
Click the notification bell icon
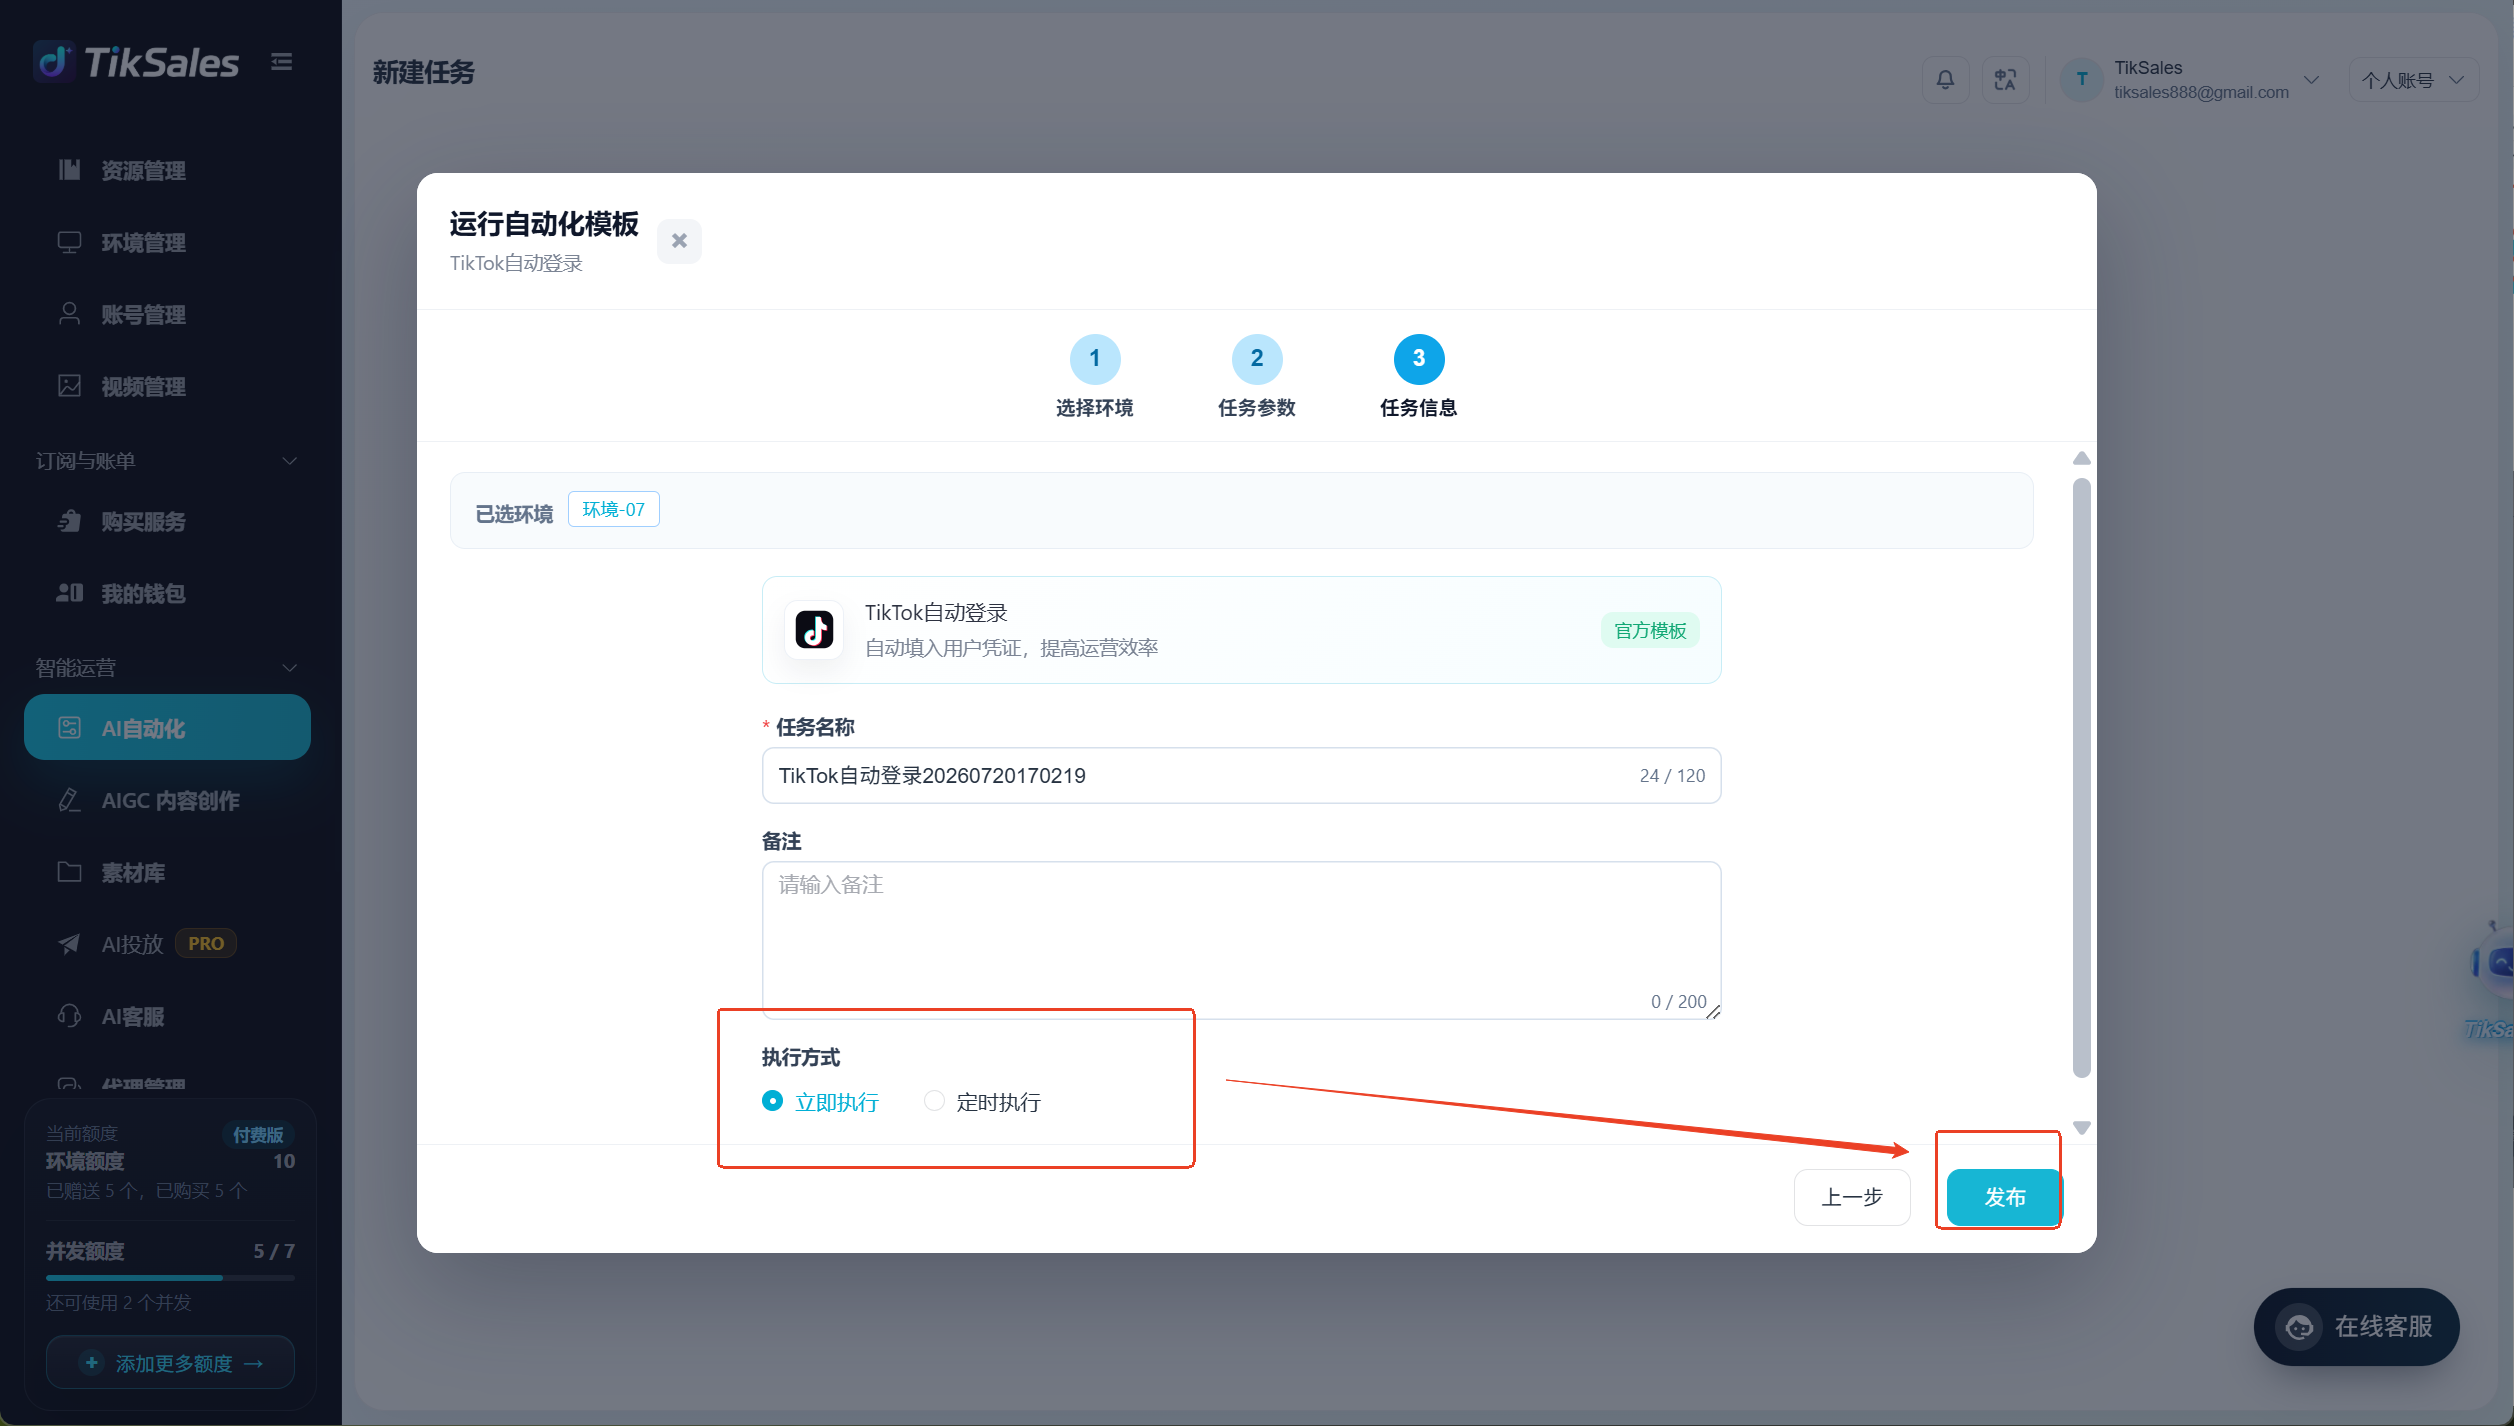tap(1945, 80)
